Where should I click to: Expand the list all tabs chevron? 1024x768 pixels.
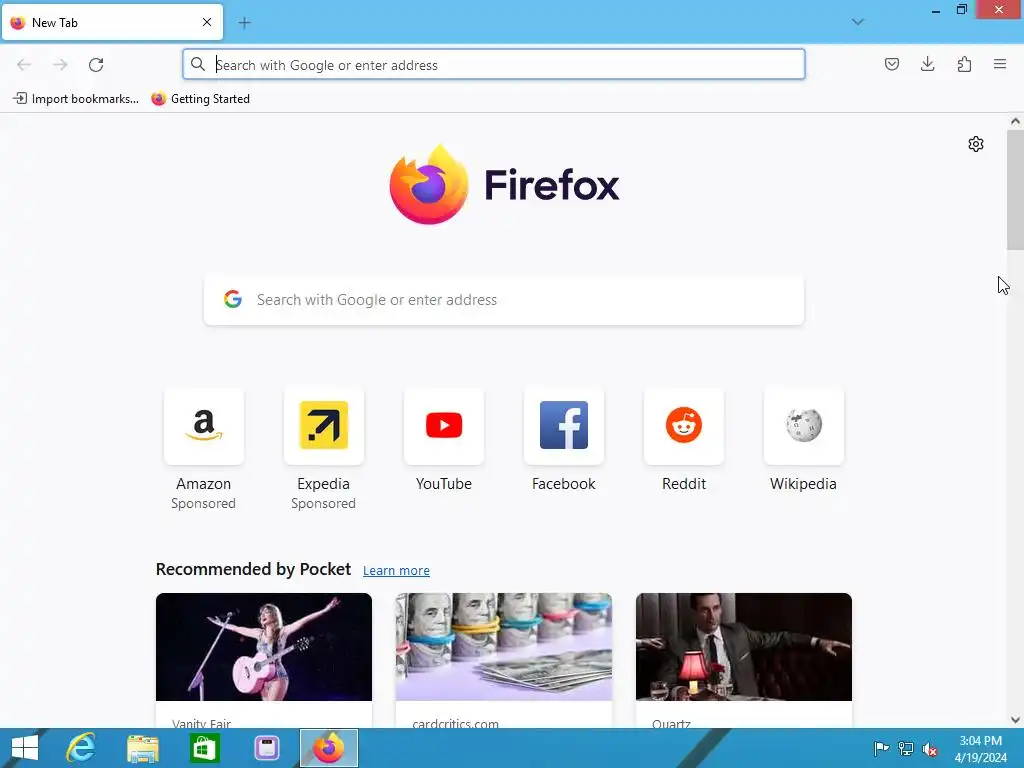(857, 22)
